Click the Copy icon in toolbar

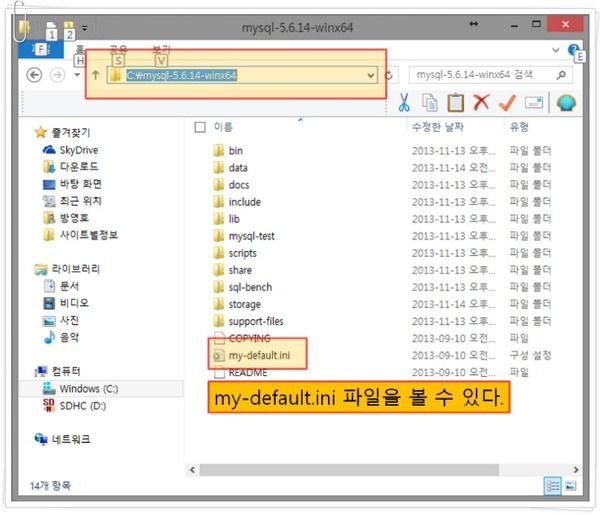tap(430, 103)
